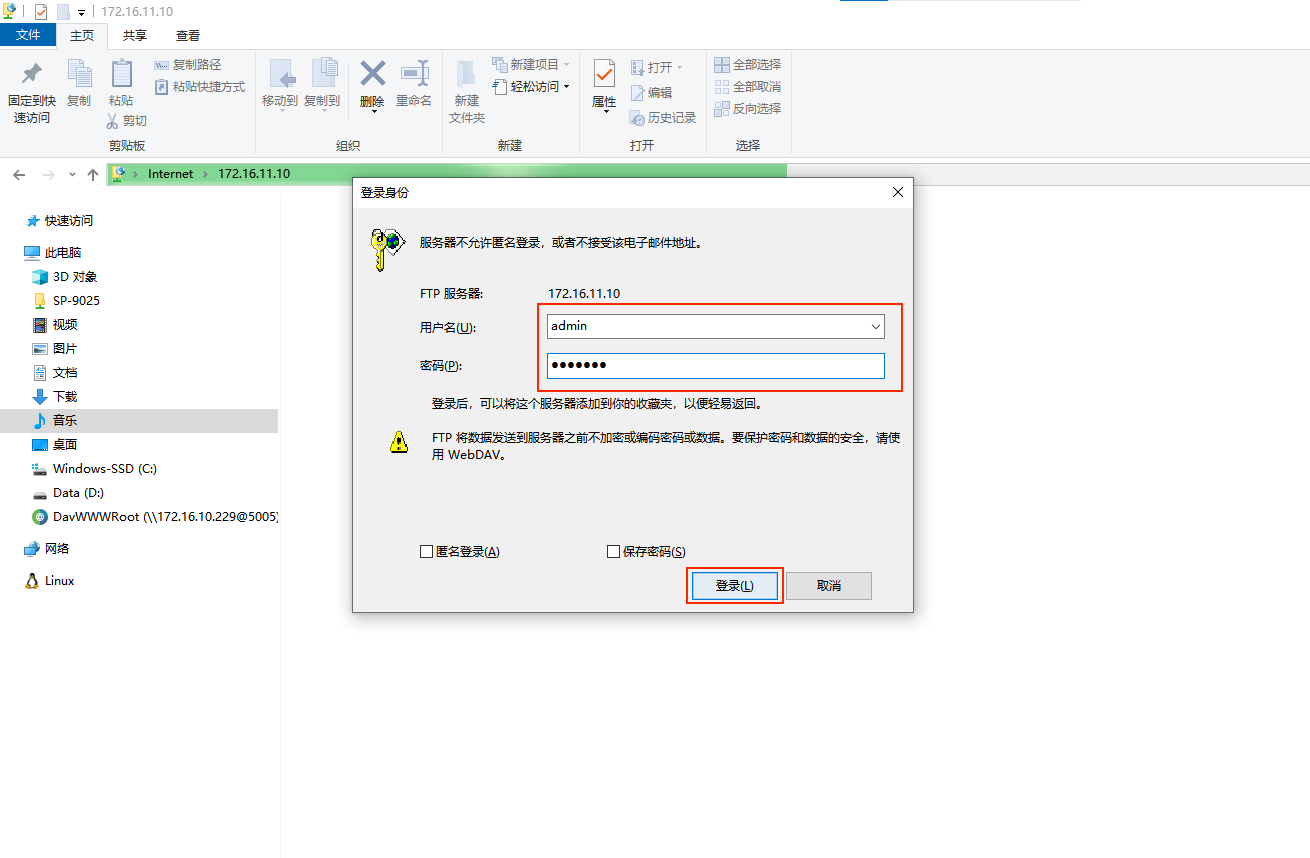Click the pin to Quick Access icon

[x=31, y=75]
